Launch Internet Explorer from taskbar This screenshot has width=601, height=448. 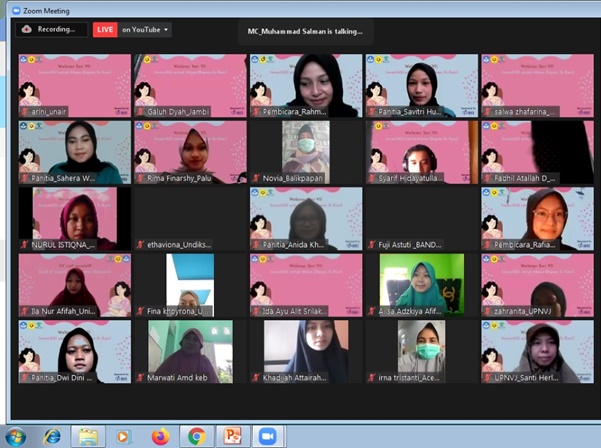pyautogui.click(x=51, y=436)
